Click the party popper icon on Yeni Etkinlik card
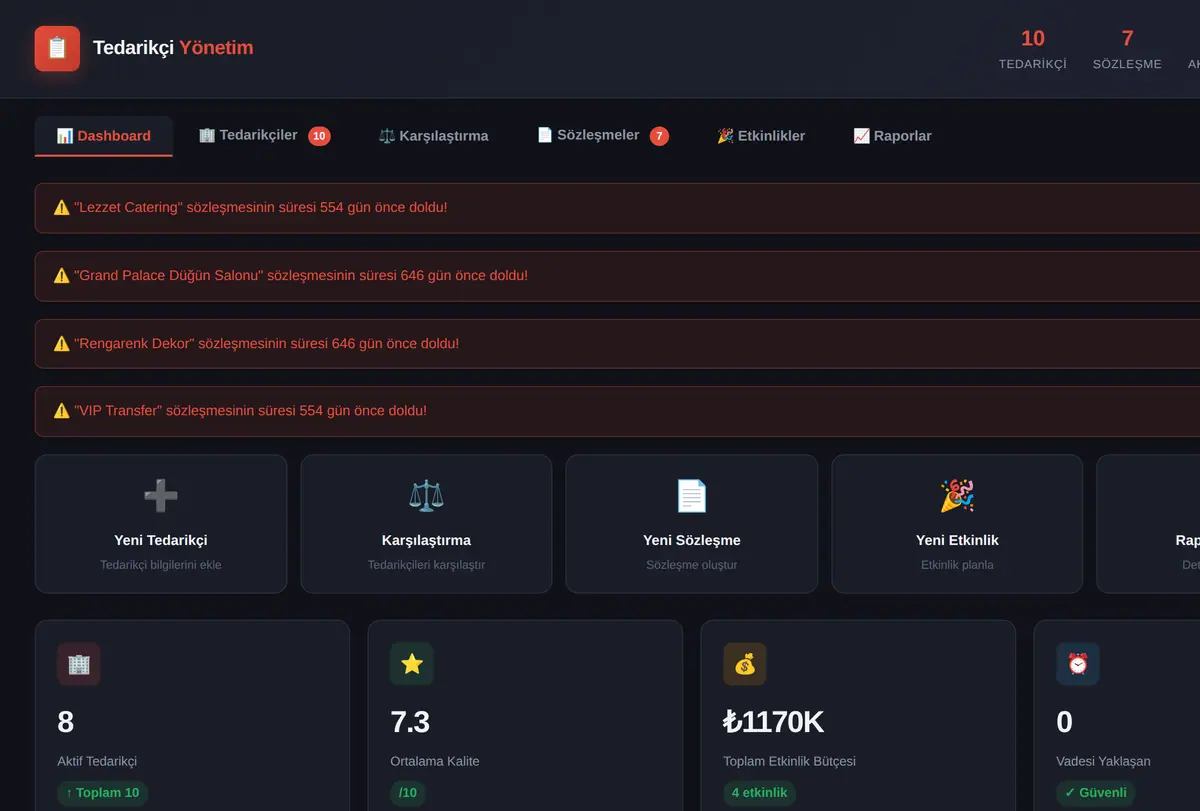1200x811 pixels. (957, 496)
